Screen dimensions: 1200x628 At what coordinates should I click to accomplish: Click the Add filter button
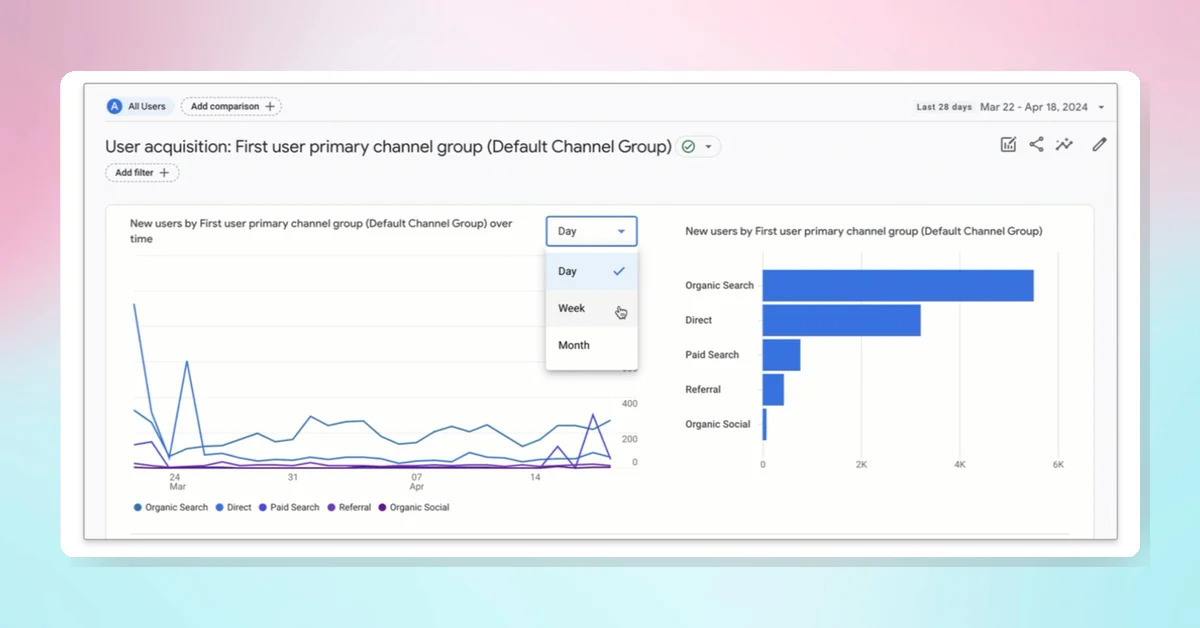(142, 173)
